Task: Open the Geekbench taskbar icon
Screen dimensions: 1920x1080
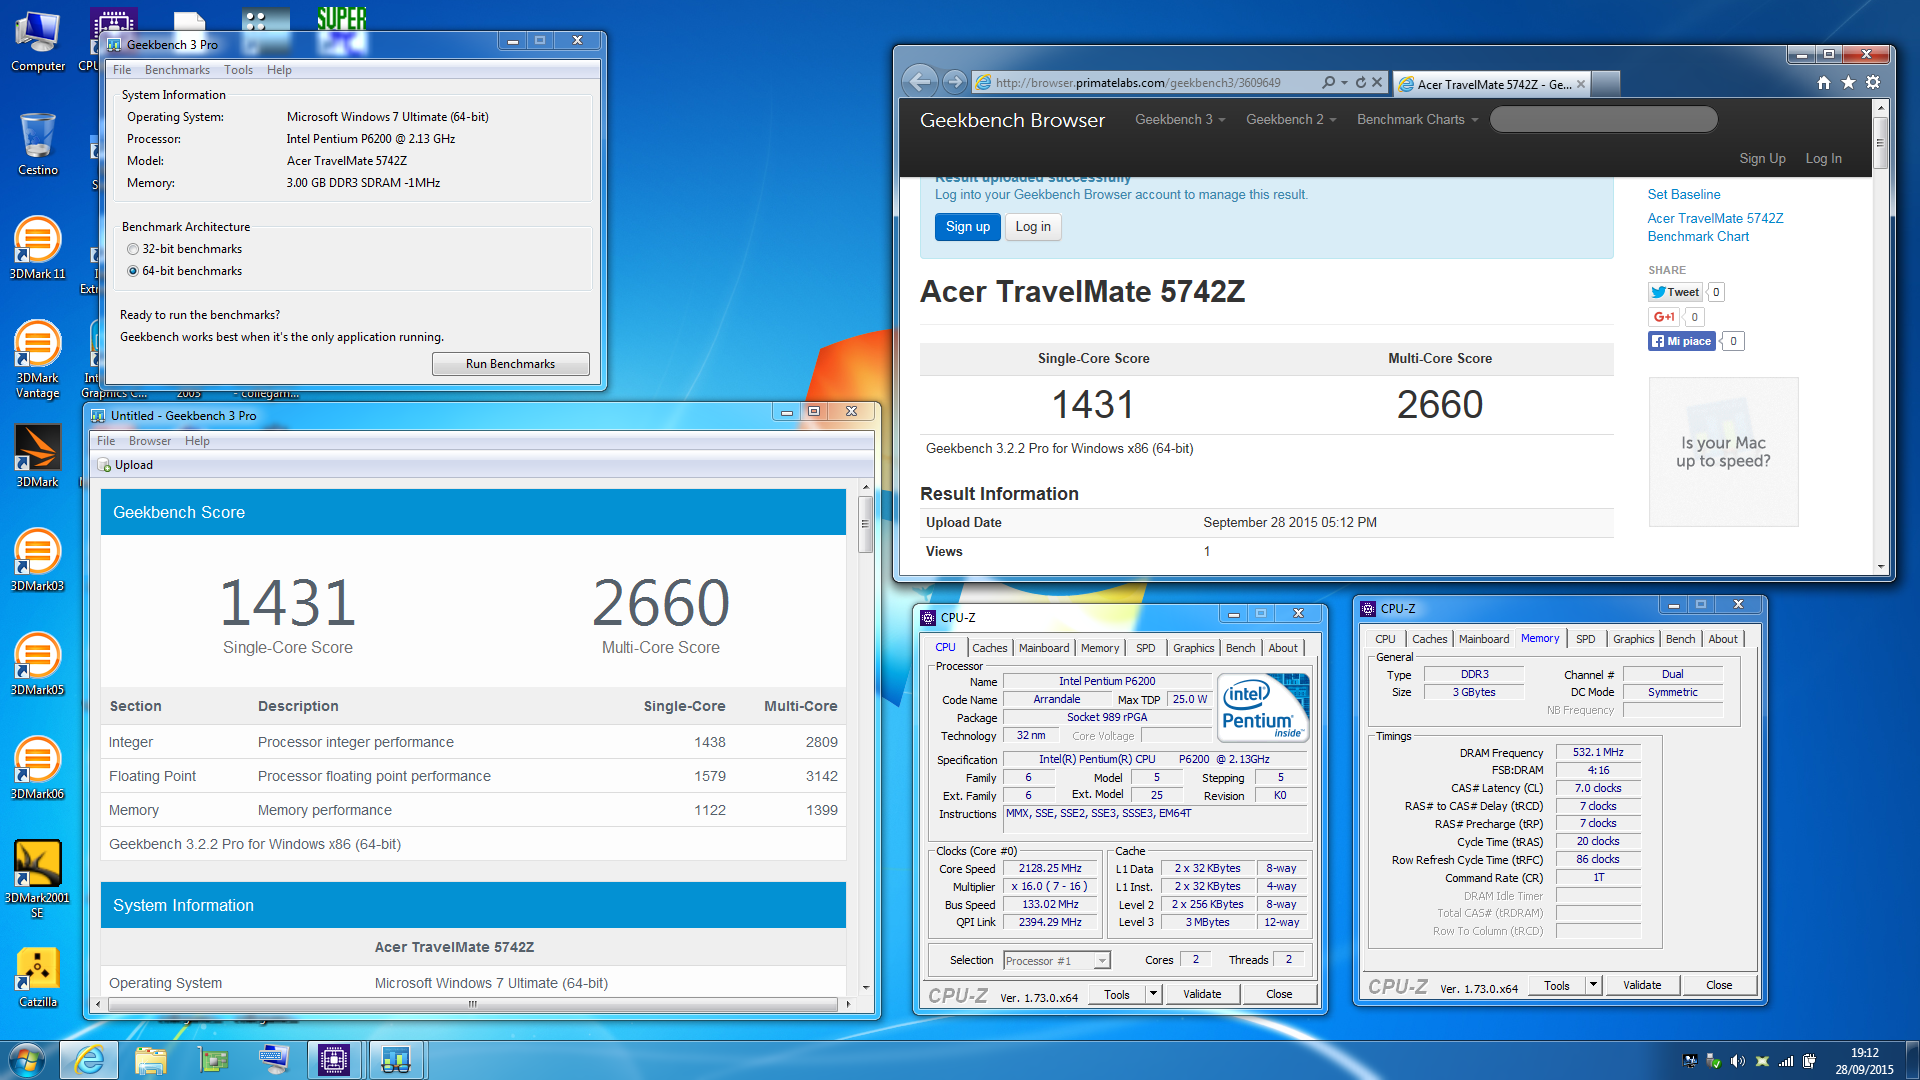Action: 395,1060
